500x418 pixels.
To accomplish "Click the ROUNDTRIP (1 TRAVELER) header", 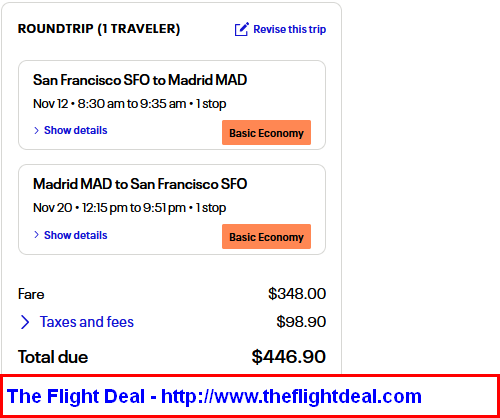I will tap(99, 29).
